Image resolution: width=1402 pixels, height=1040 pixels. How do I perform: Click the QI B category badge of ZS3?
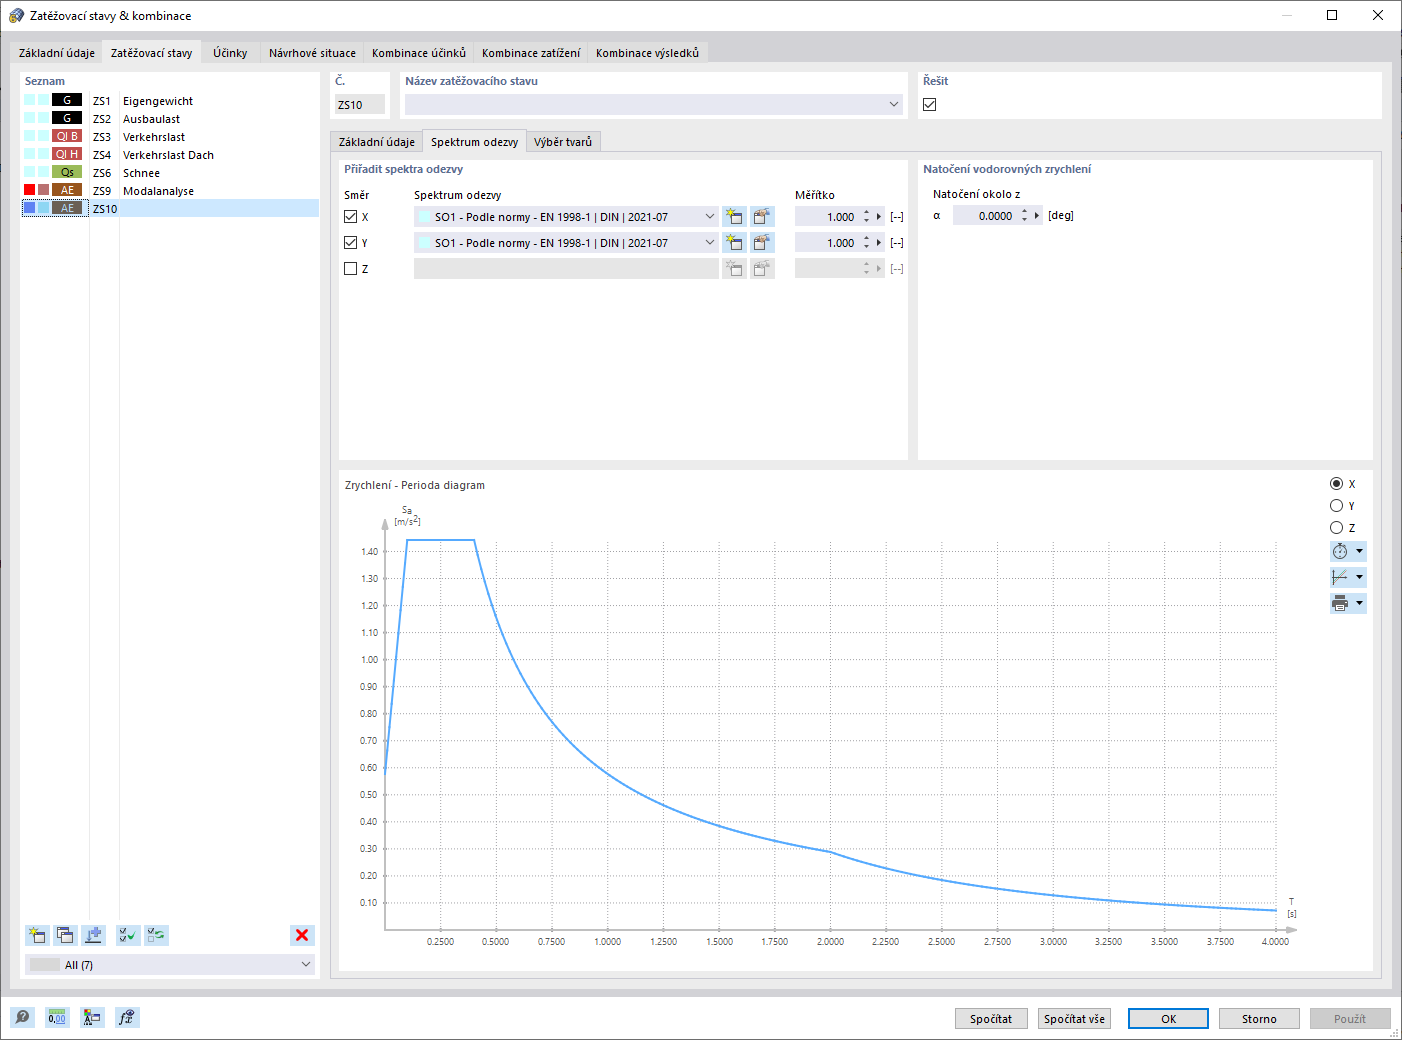click(x=67, y=136)
